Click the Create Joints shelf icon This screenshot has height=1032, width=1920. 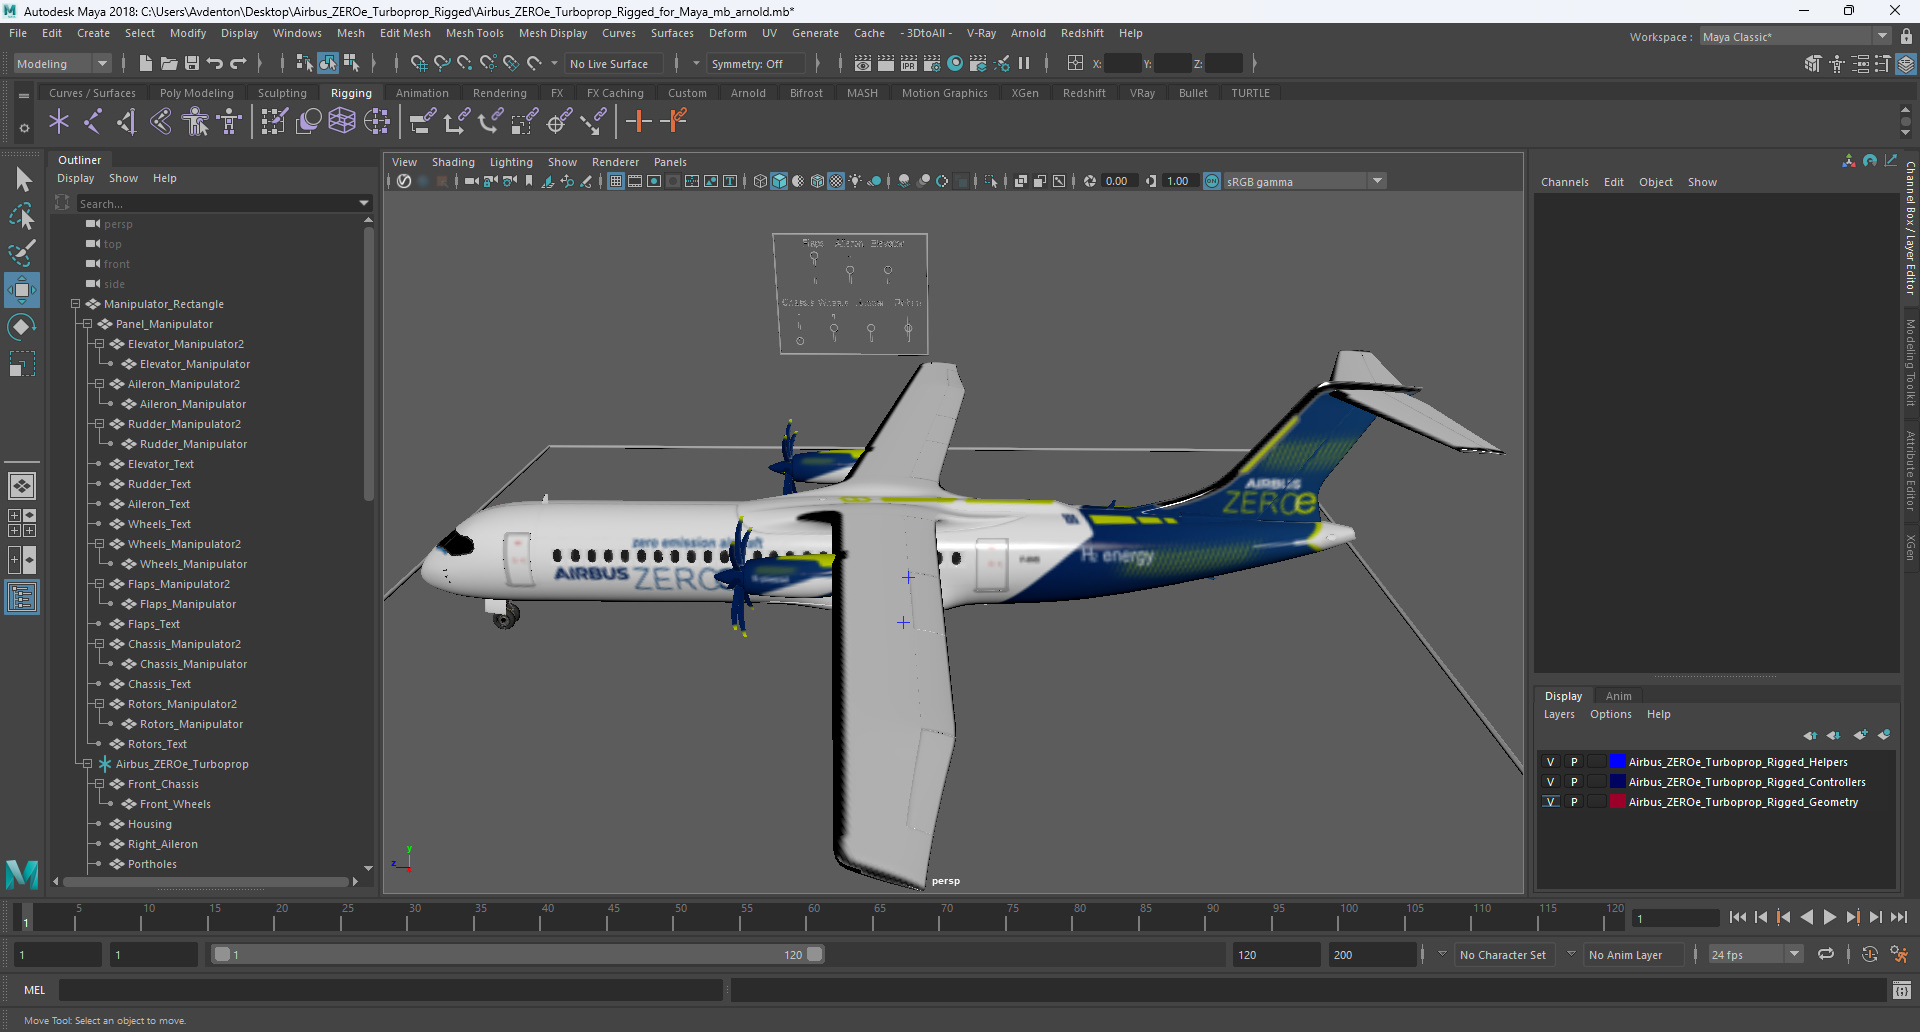(93, 122)
